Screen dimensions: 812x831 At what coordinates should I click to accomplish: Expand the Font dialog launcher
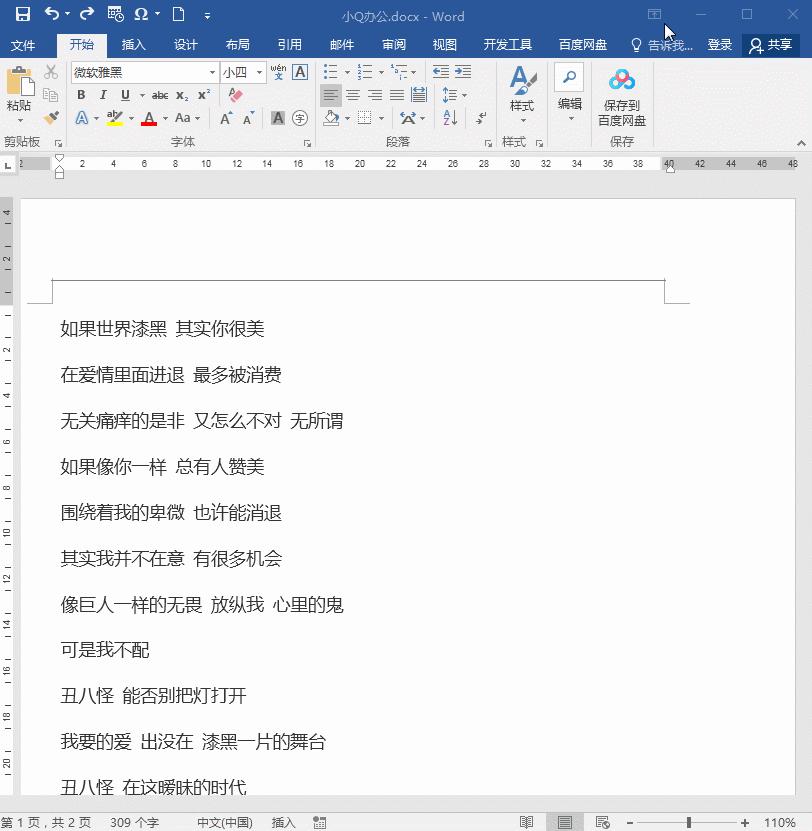click(307, 143)
